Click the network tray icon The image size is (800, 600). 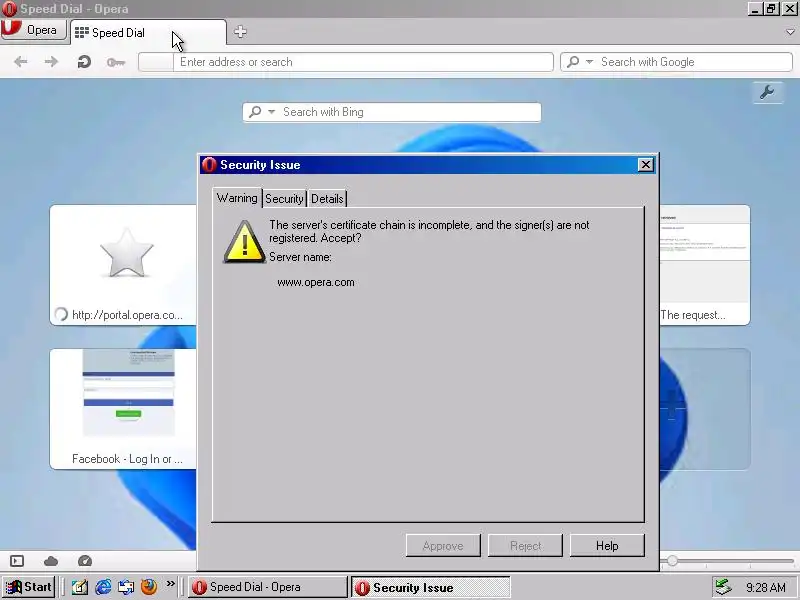[x=723, y=587]
